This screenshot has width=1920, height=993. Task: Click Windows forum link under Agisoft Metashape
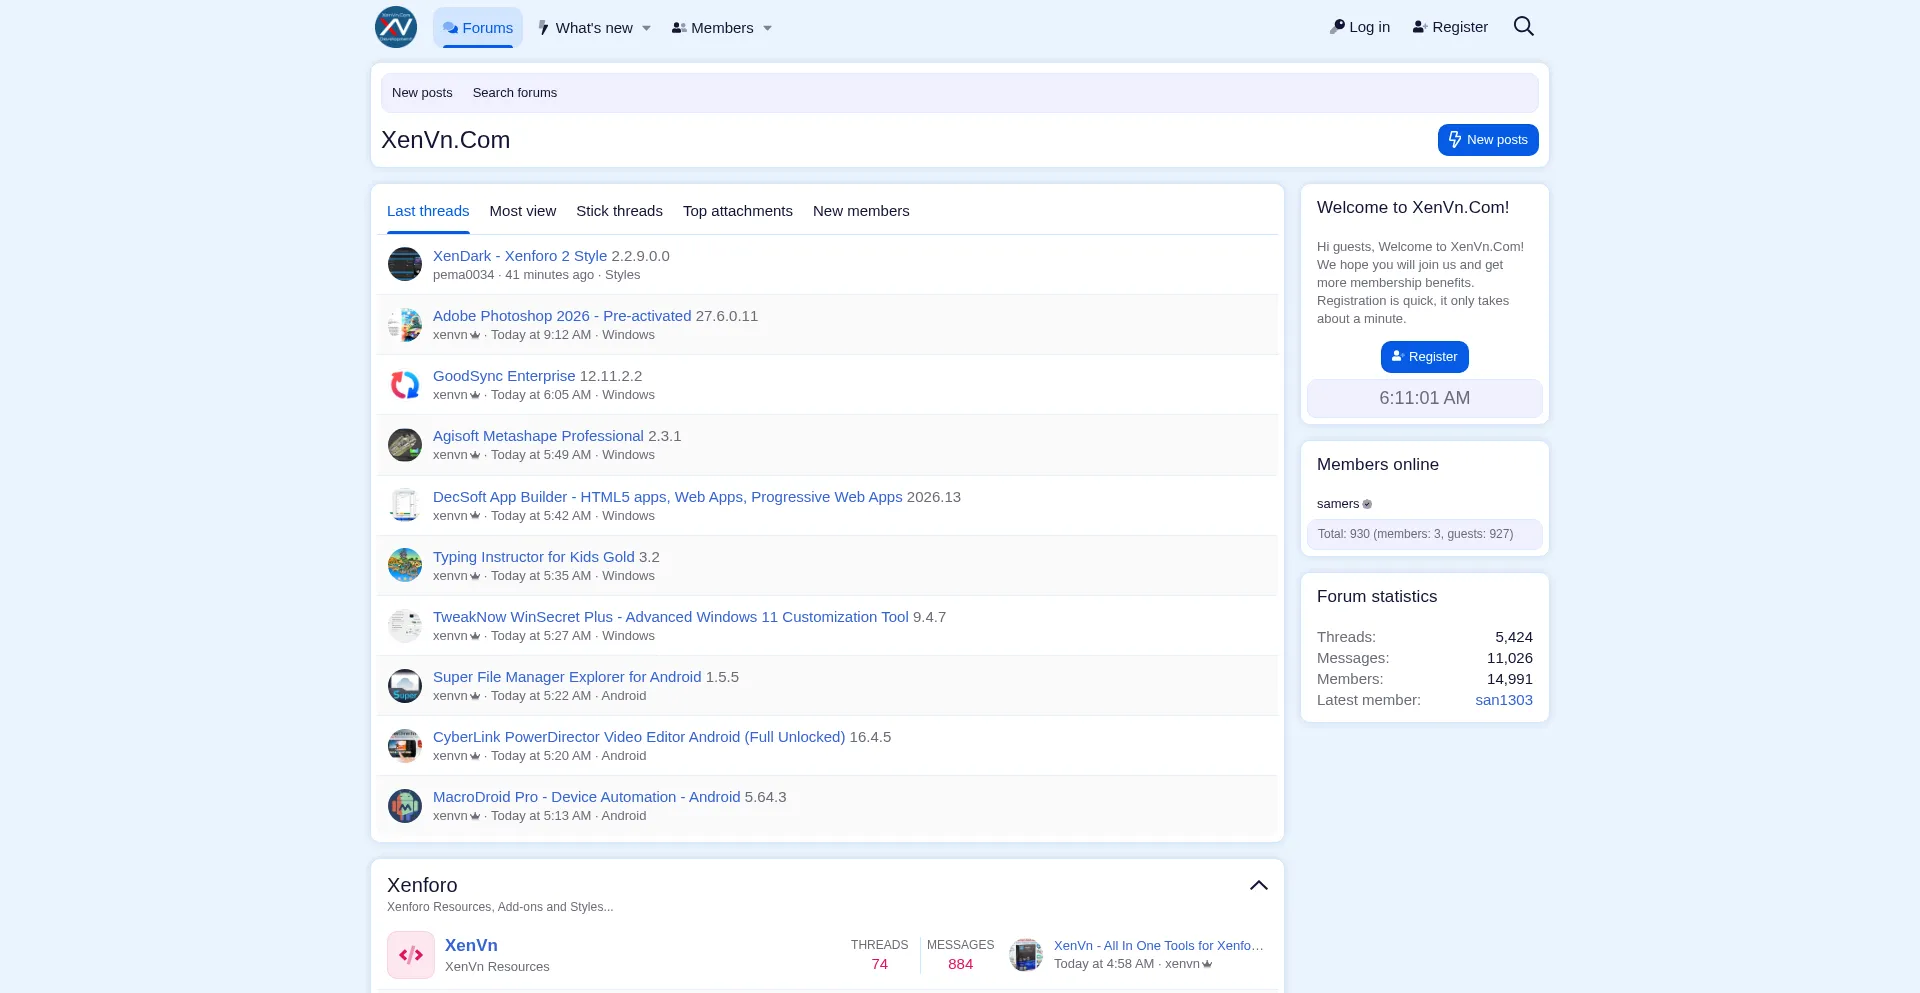pos(628,455)
